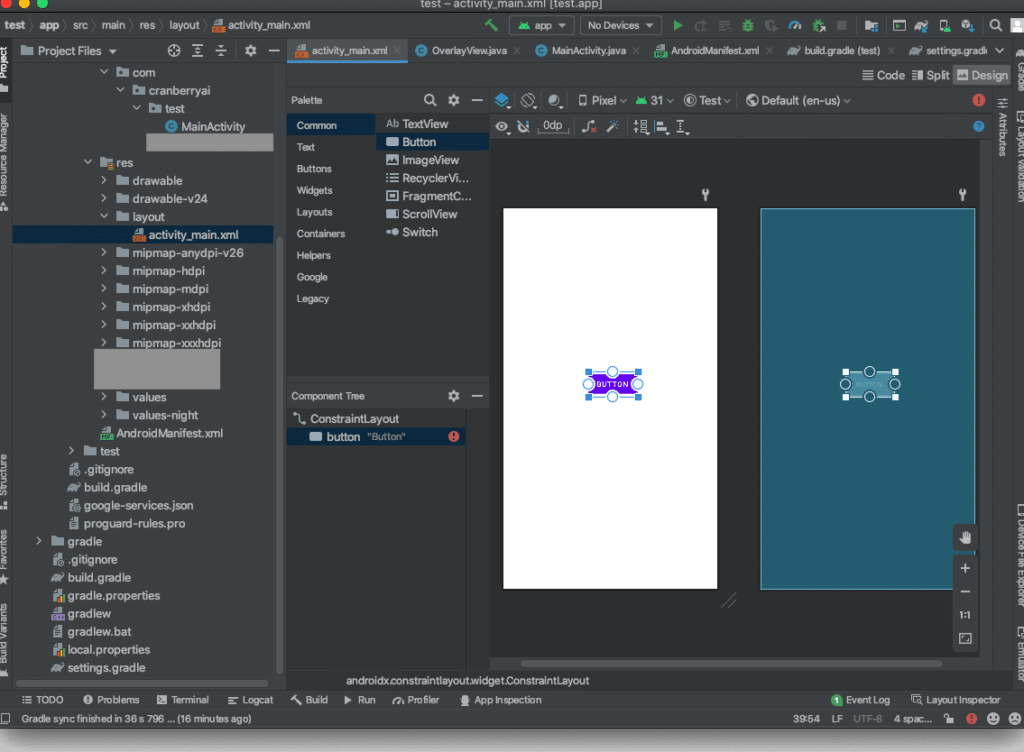Open the Pixel device dropdown
1024x752 pixels.
click(x=602, y=101)
